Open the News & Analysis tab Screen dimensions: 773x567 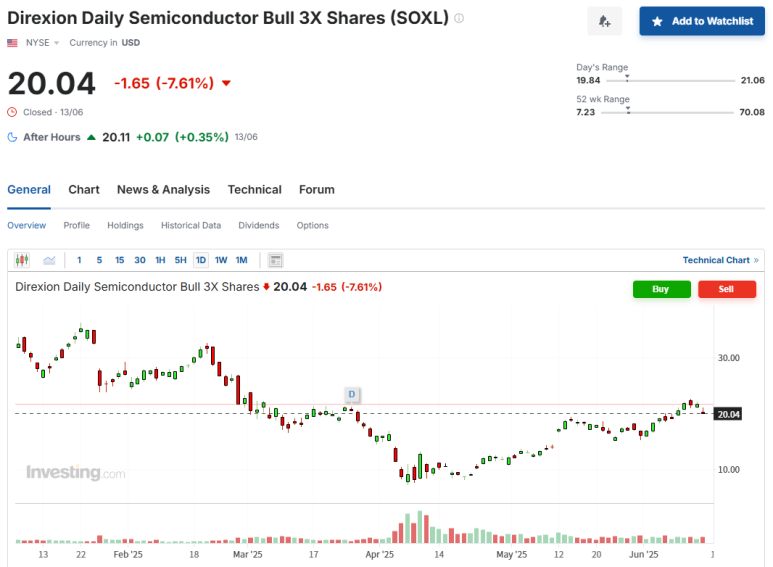pyautogui.click(x=163, y=189)
